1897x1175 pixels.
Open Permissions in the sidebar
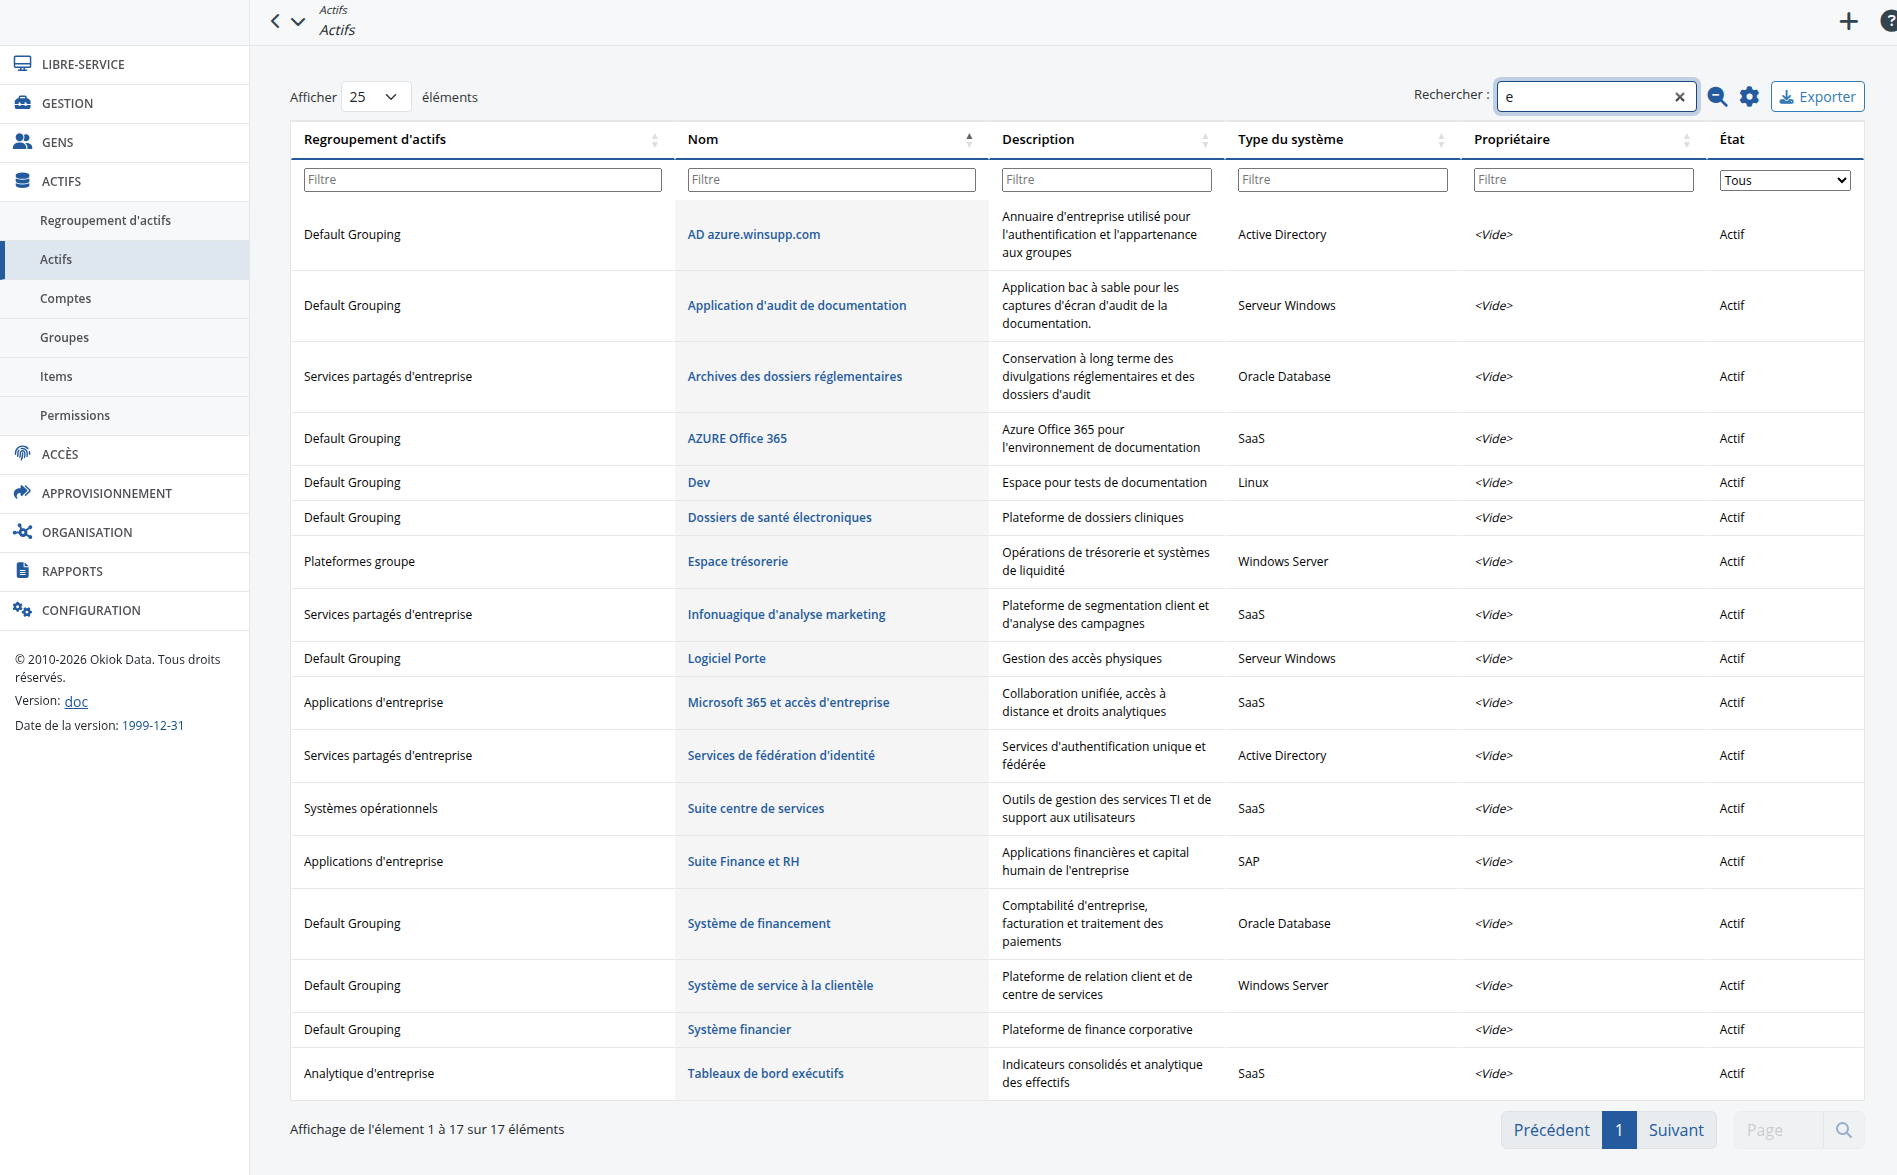125,415
